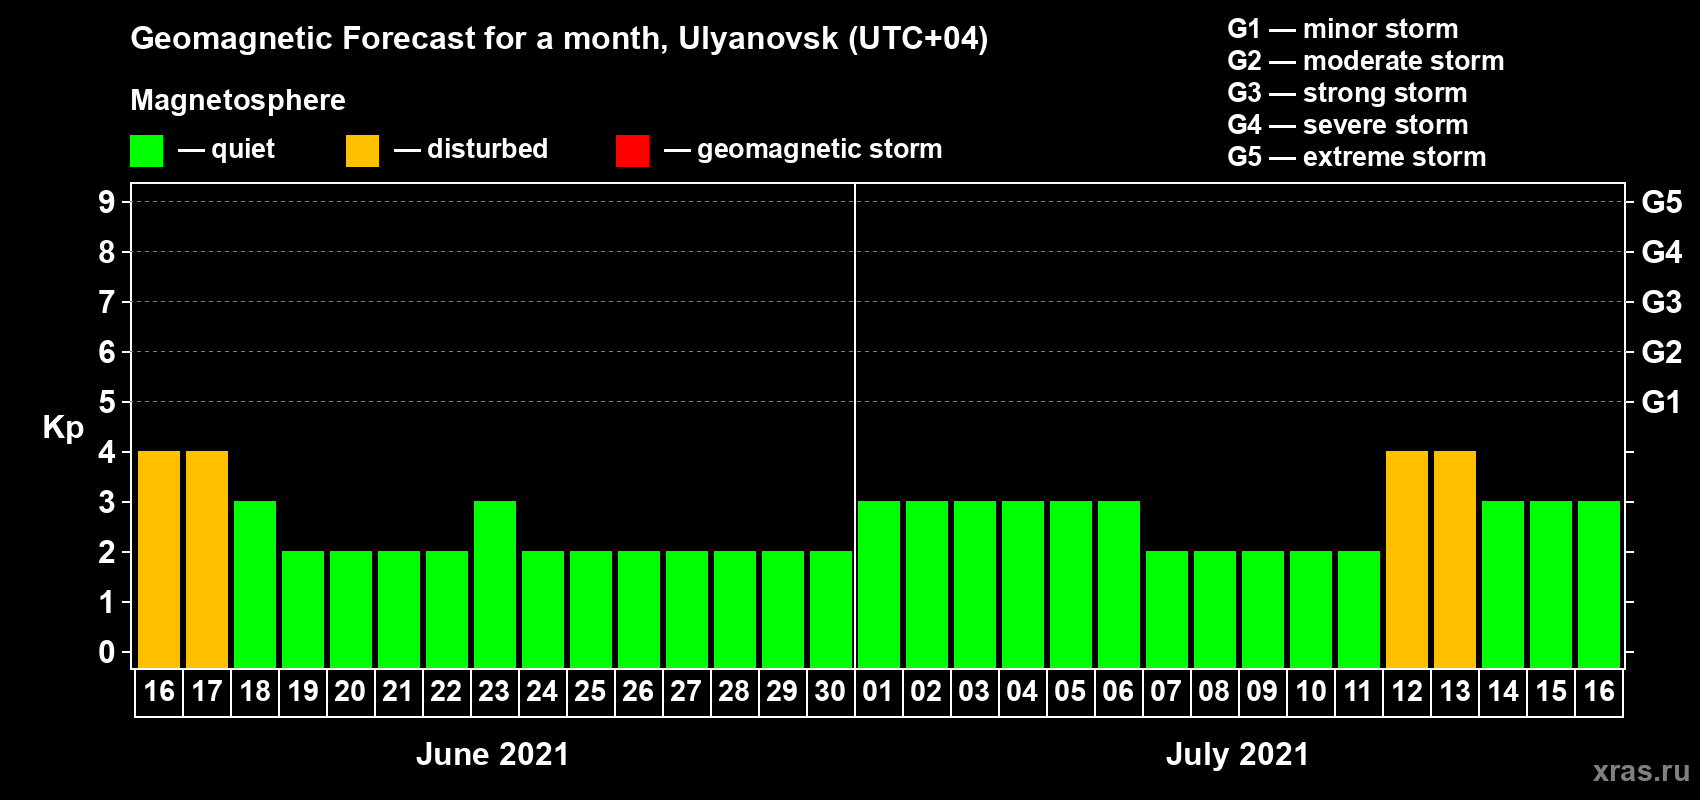Screen dimensions: 1700x800
Task: Click date label 20 on the axis
Action: tap(350, 691)
